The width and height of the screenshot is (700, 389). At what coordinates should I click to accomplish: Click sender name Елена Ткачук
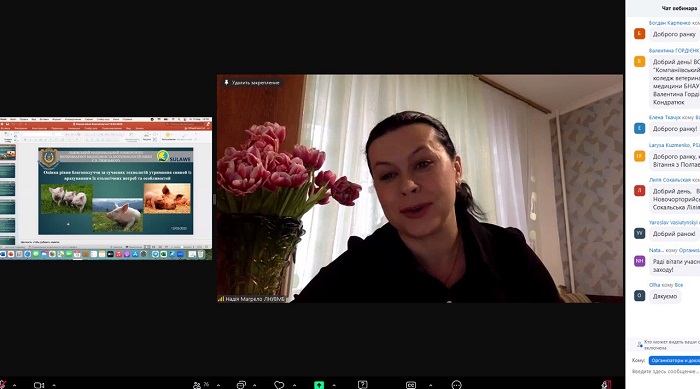(x=665, y=117)
